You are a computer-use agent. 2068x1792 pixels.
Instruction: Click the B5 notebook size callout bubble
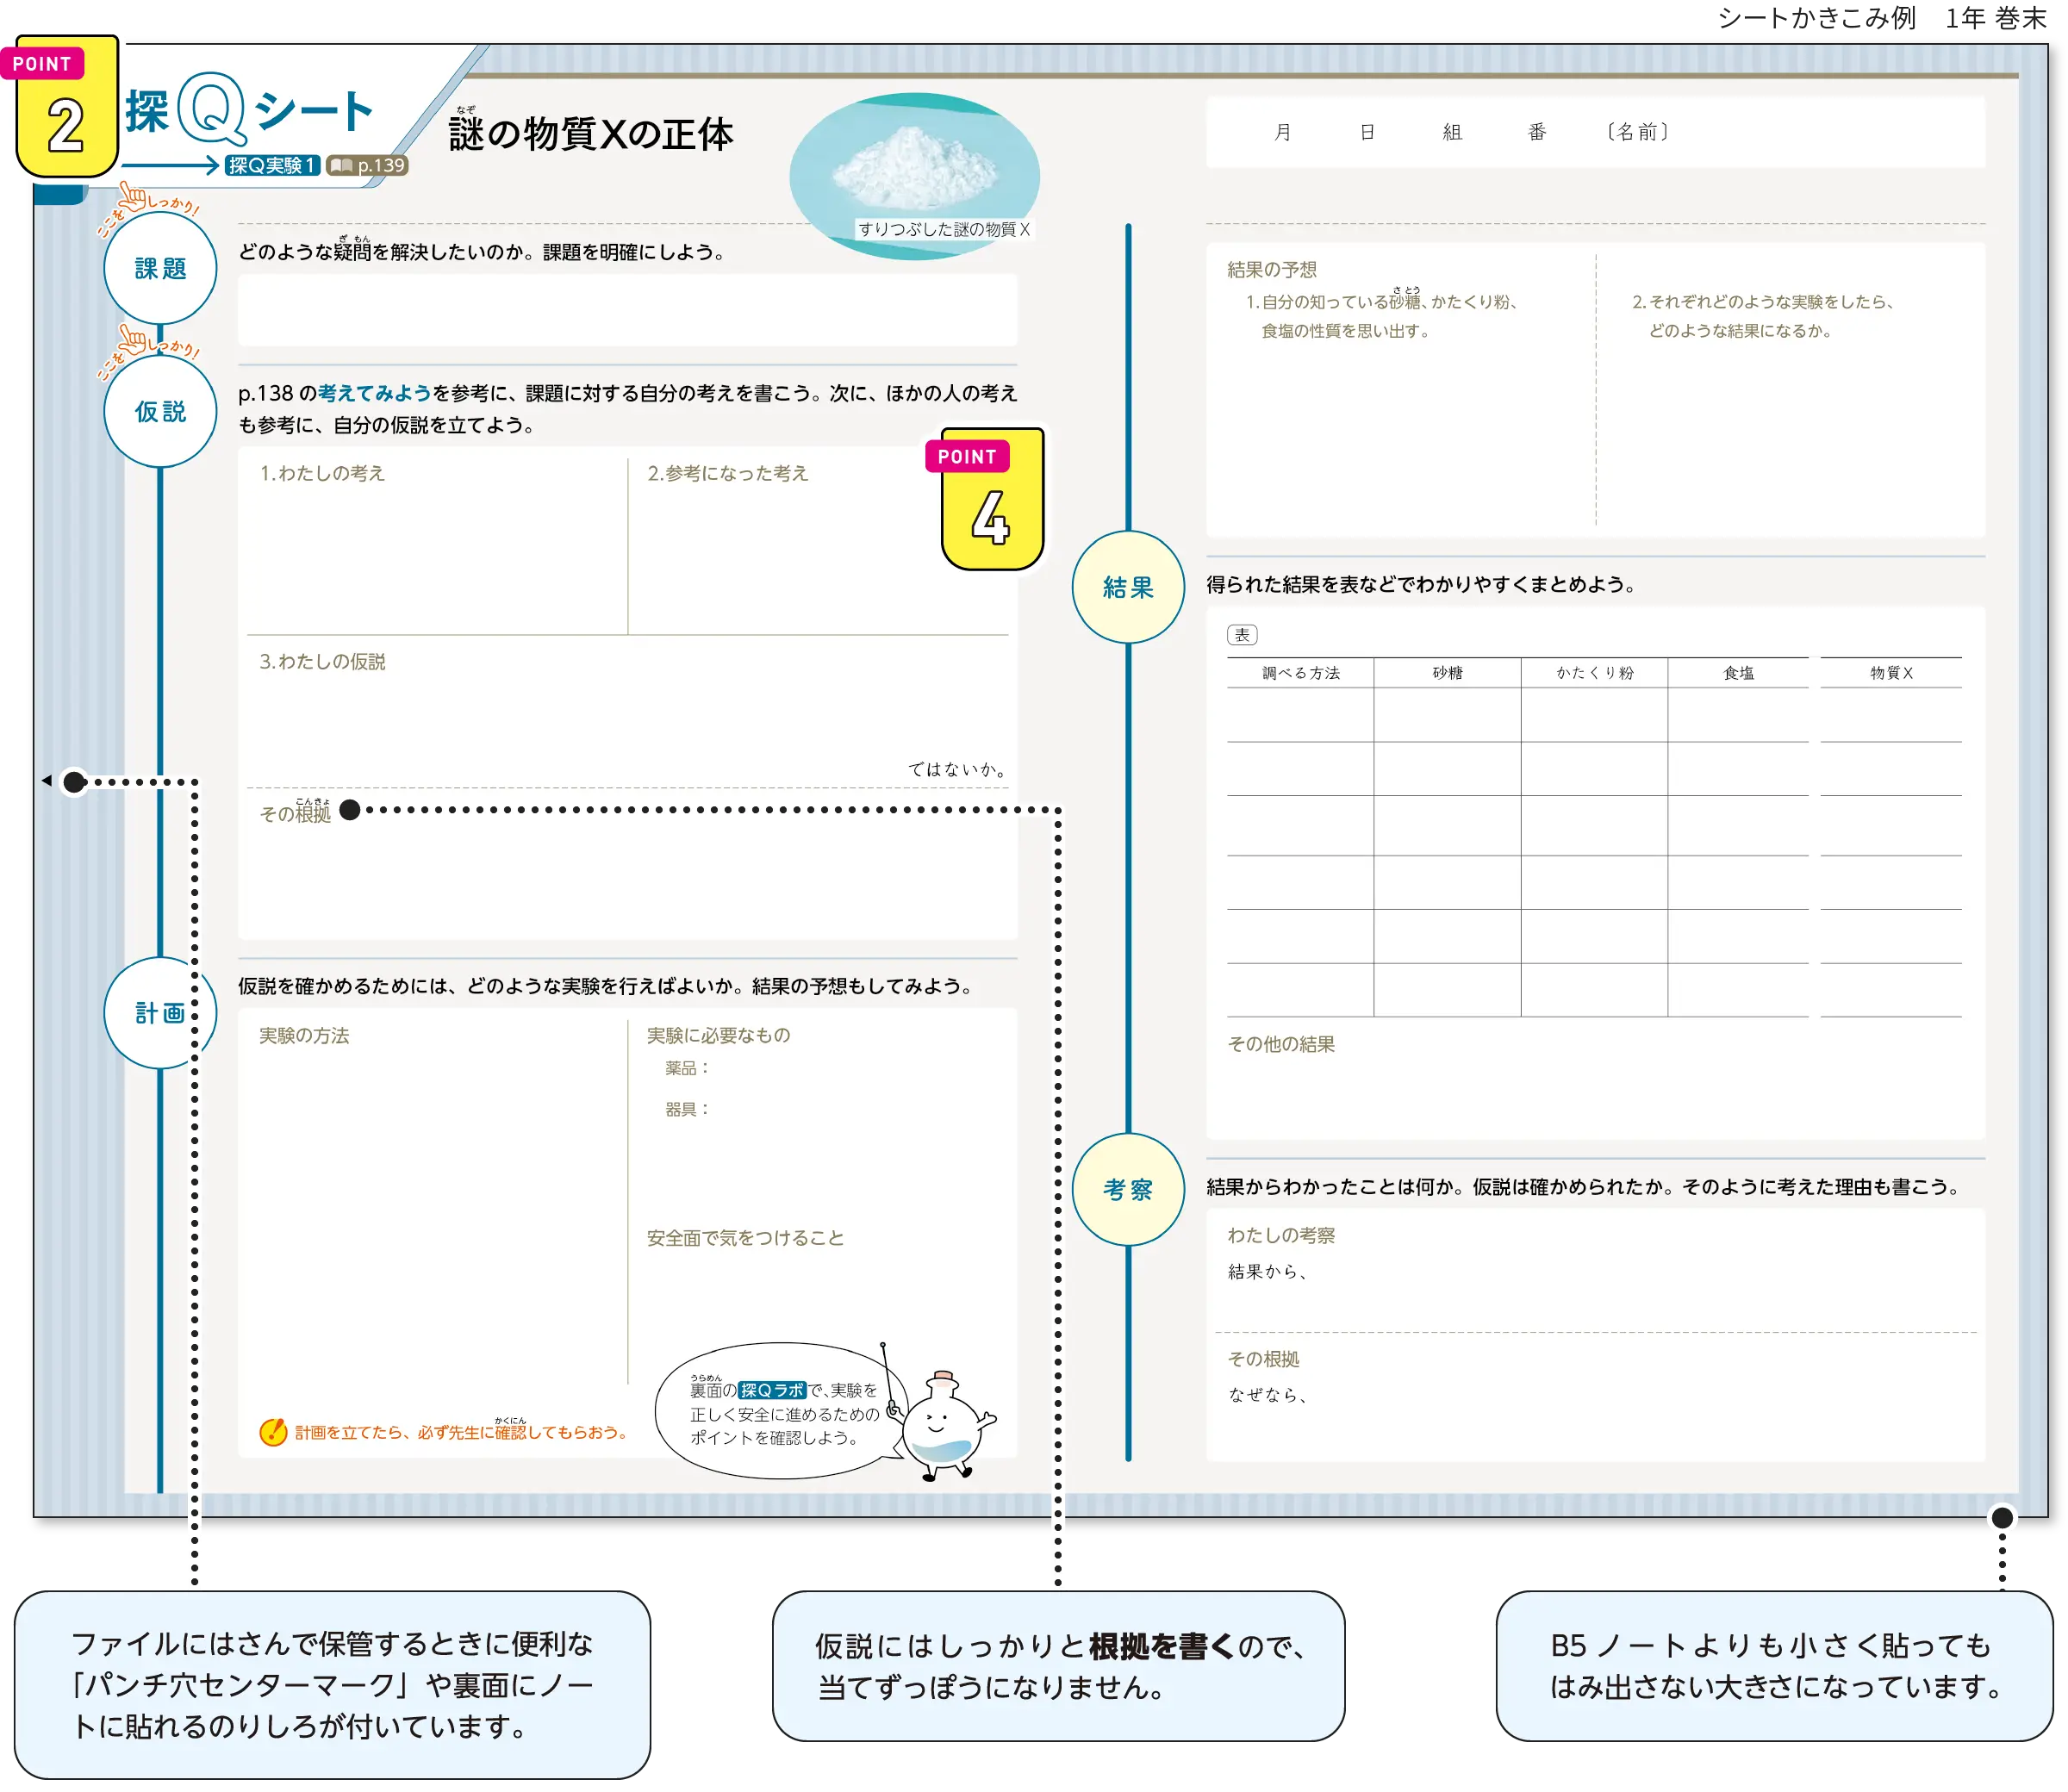pyautogui.click(x=1773, y=1666)
